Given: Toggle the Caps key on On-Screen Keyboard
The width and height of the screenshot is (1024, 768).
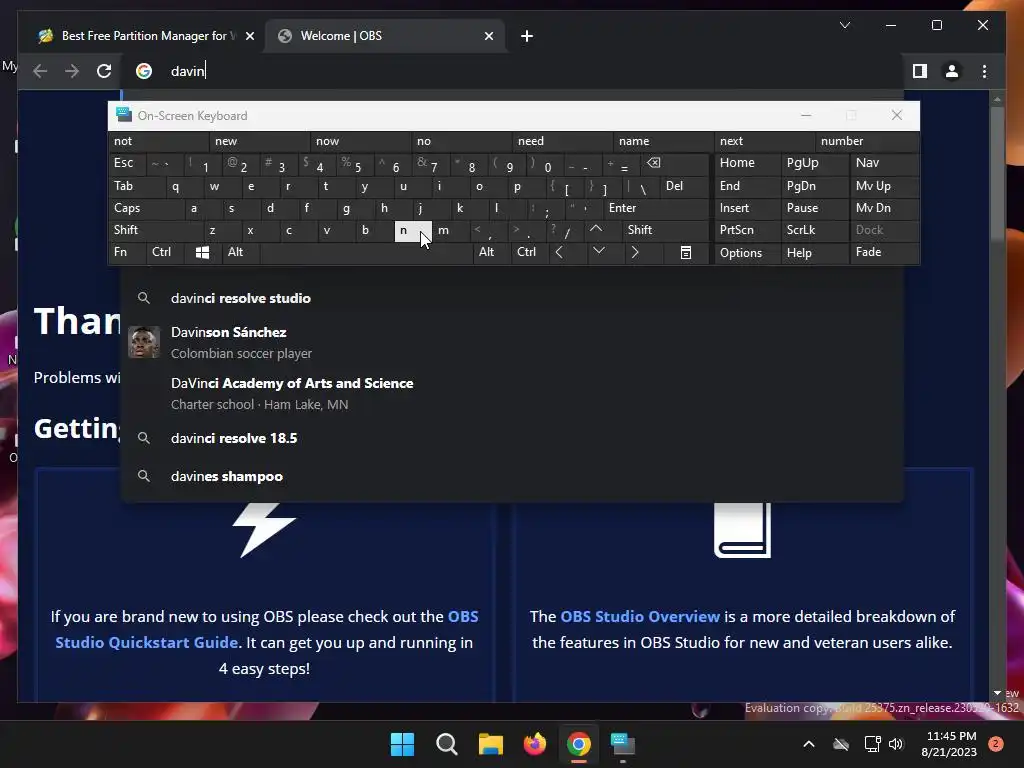Looking at the screenshot, I should pyautogui.click(x=145, y=208).
